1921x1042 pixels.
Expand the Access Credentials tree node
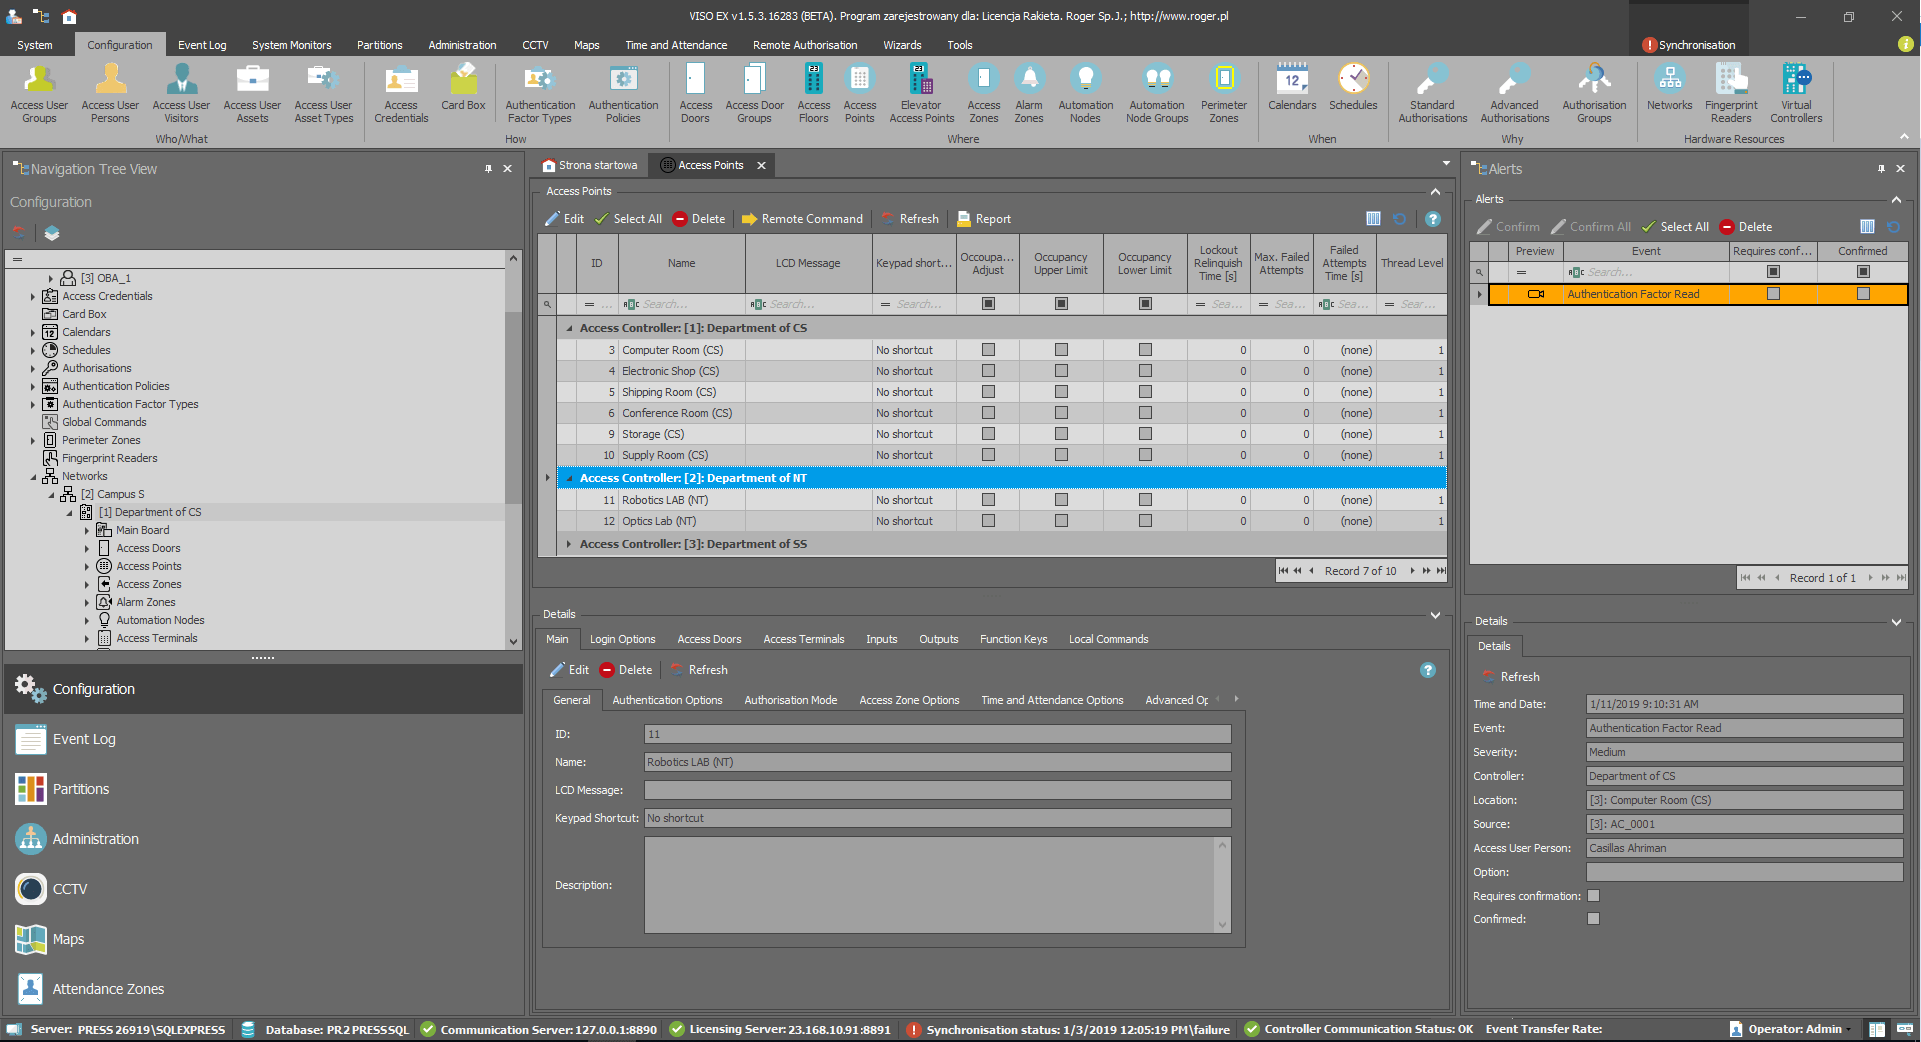click(33, 296)
